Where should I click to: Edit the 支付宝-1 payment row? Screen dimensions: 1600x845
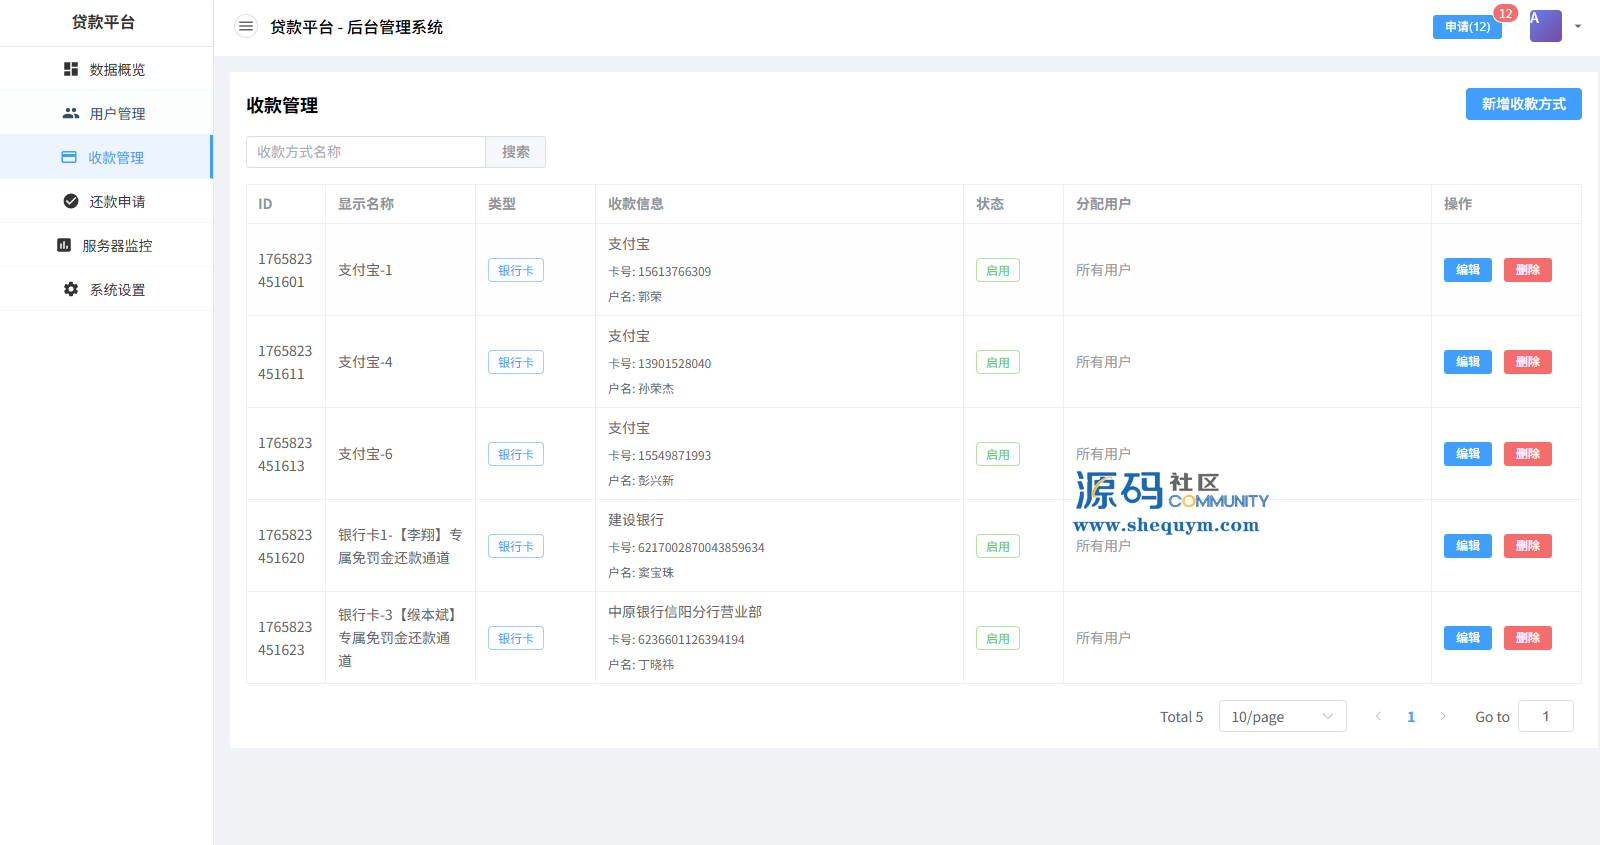pos(1467,270)
